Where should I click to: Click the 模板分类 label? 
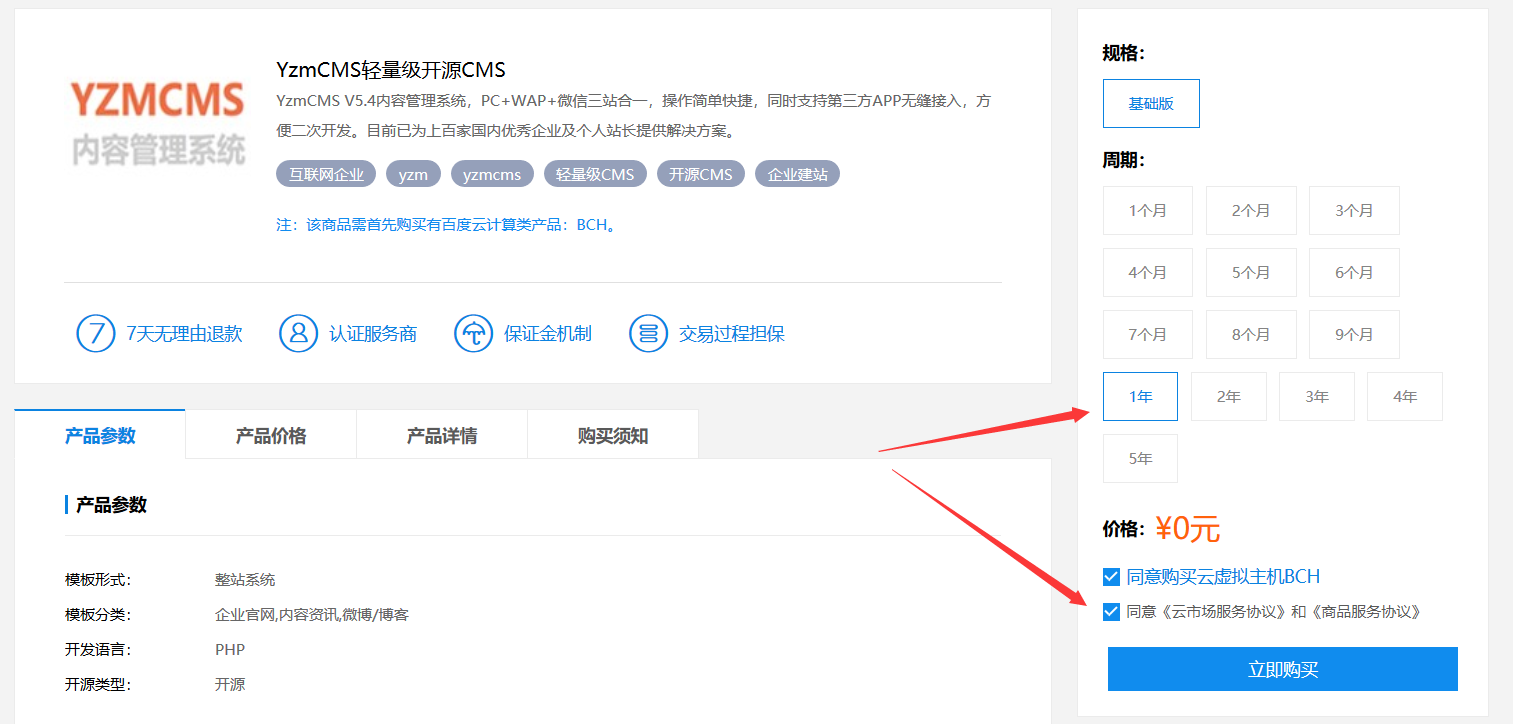coord(98,615)
